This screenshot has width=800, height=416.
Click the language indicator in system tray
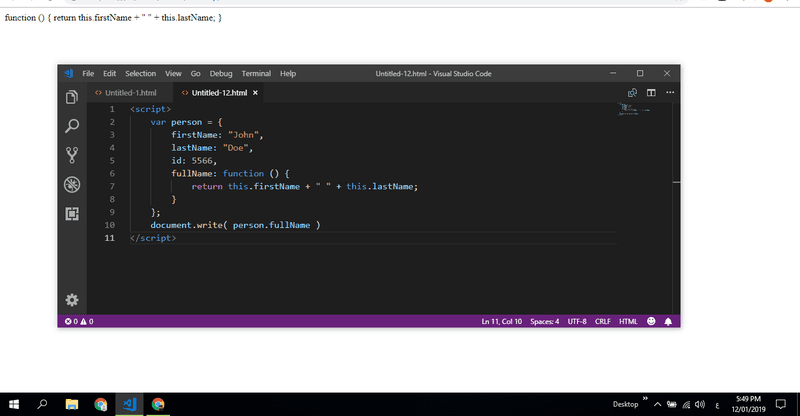pos(717,405)
